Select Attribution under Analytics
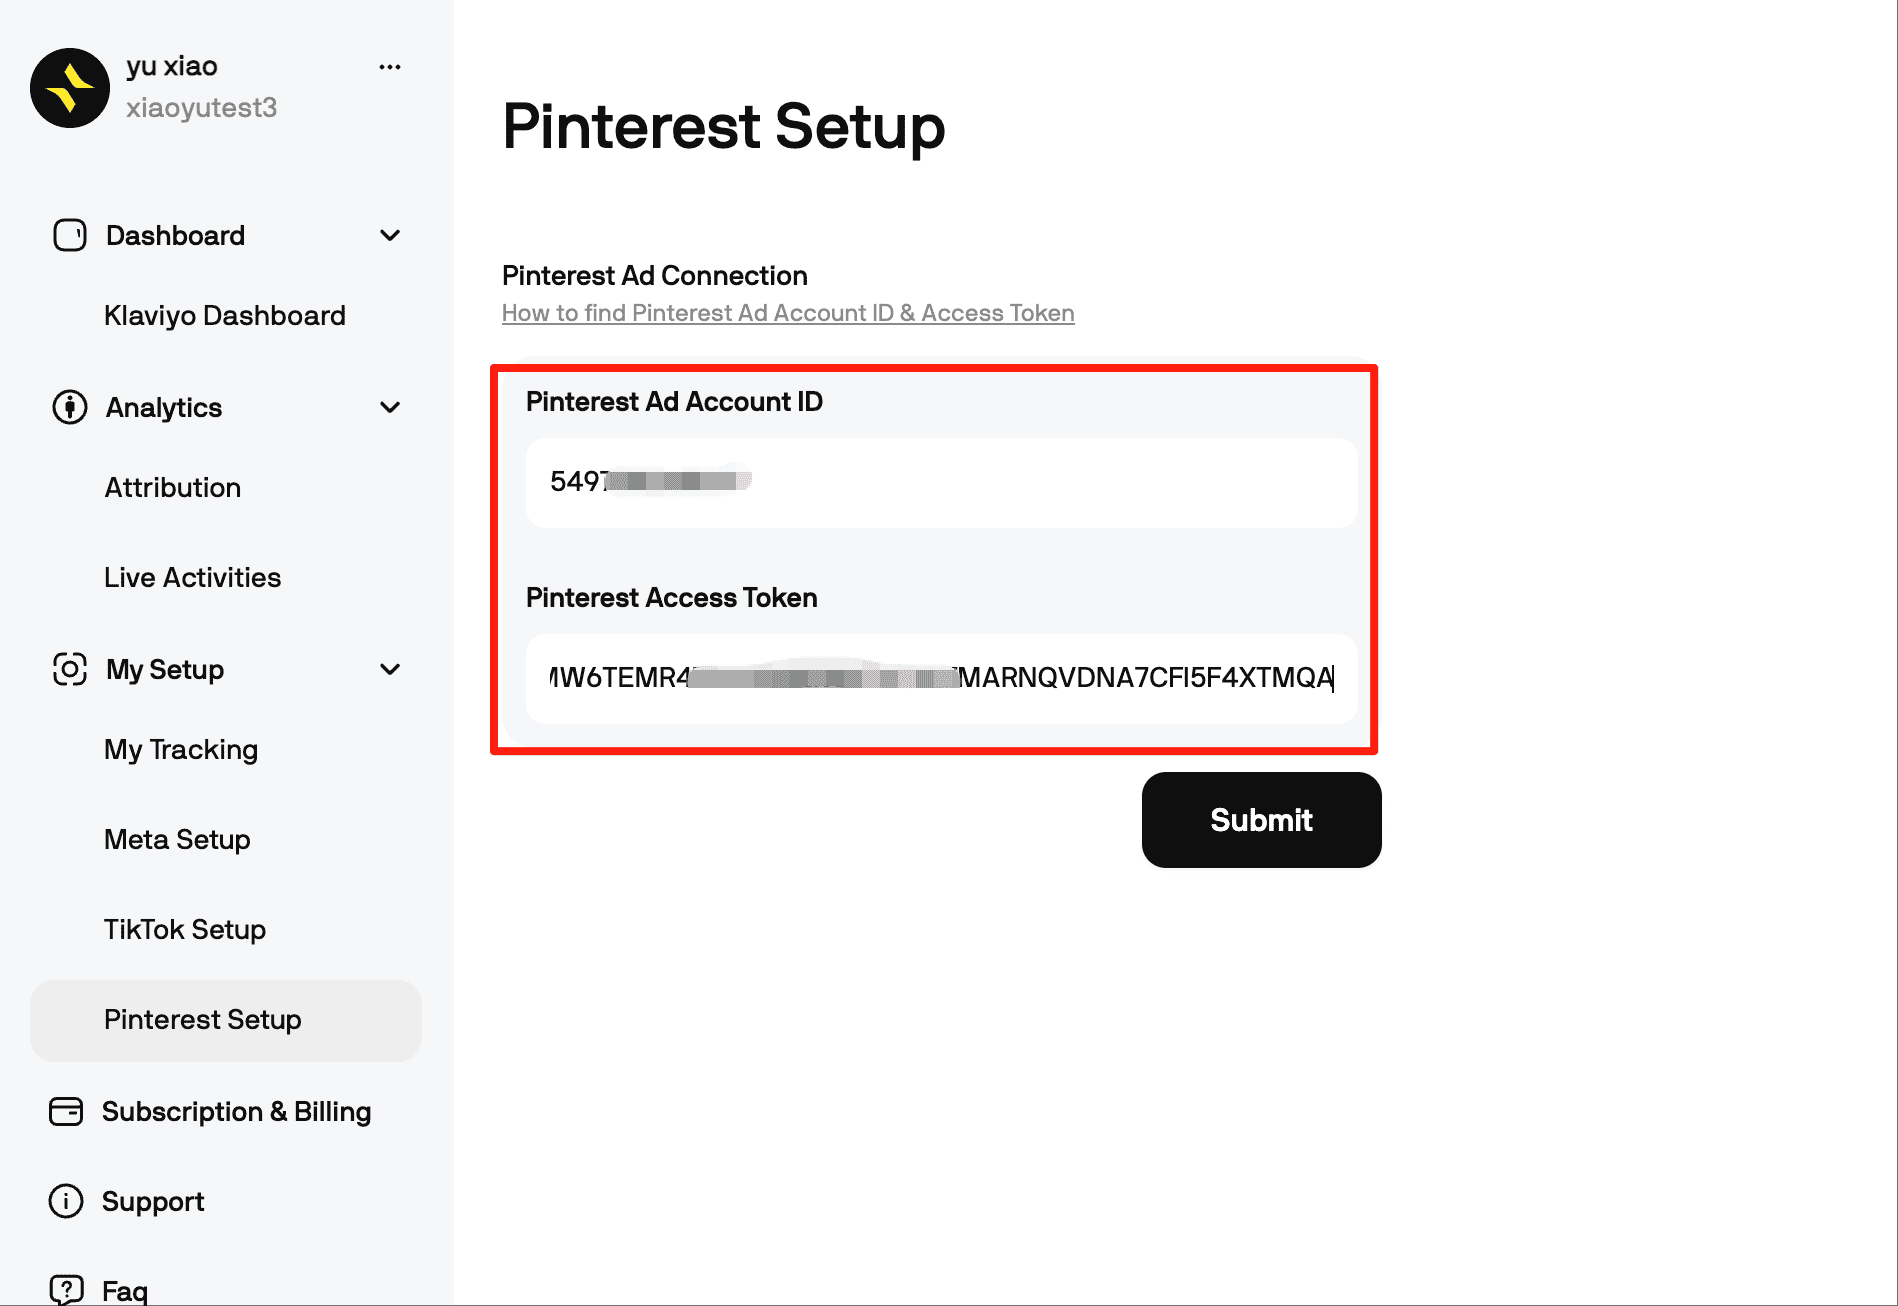The height and width of the screenshot is (1306, 1898). point(172,487)
